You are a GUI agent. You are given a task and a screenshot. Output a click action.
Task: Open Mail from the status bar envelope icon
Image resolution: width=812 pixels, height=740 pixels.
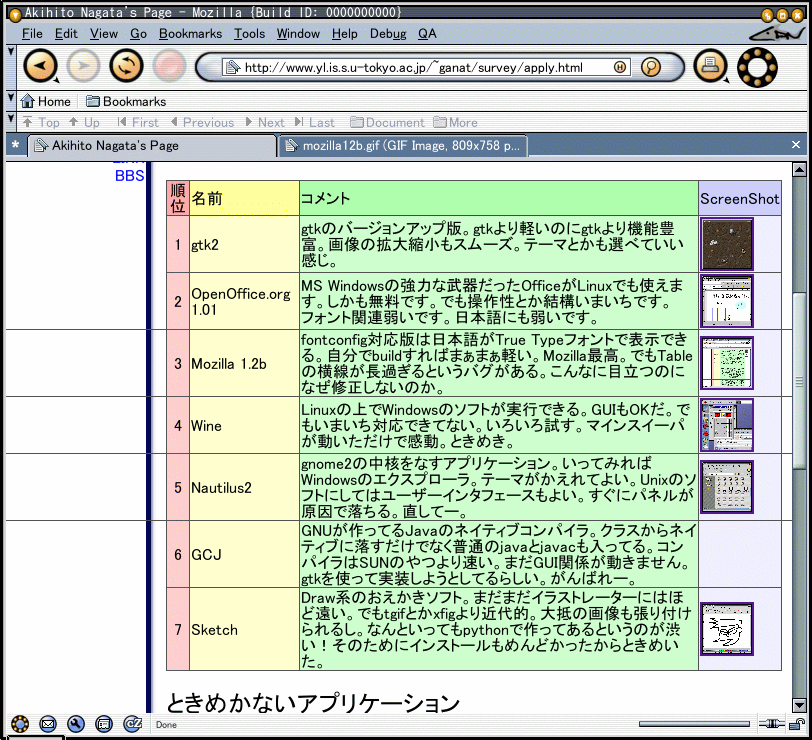(x=48, y=723)
